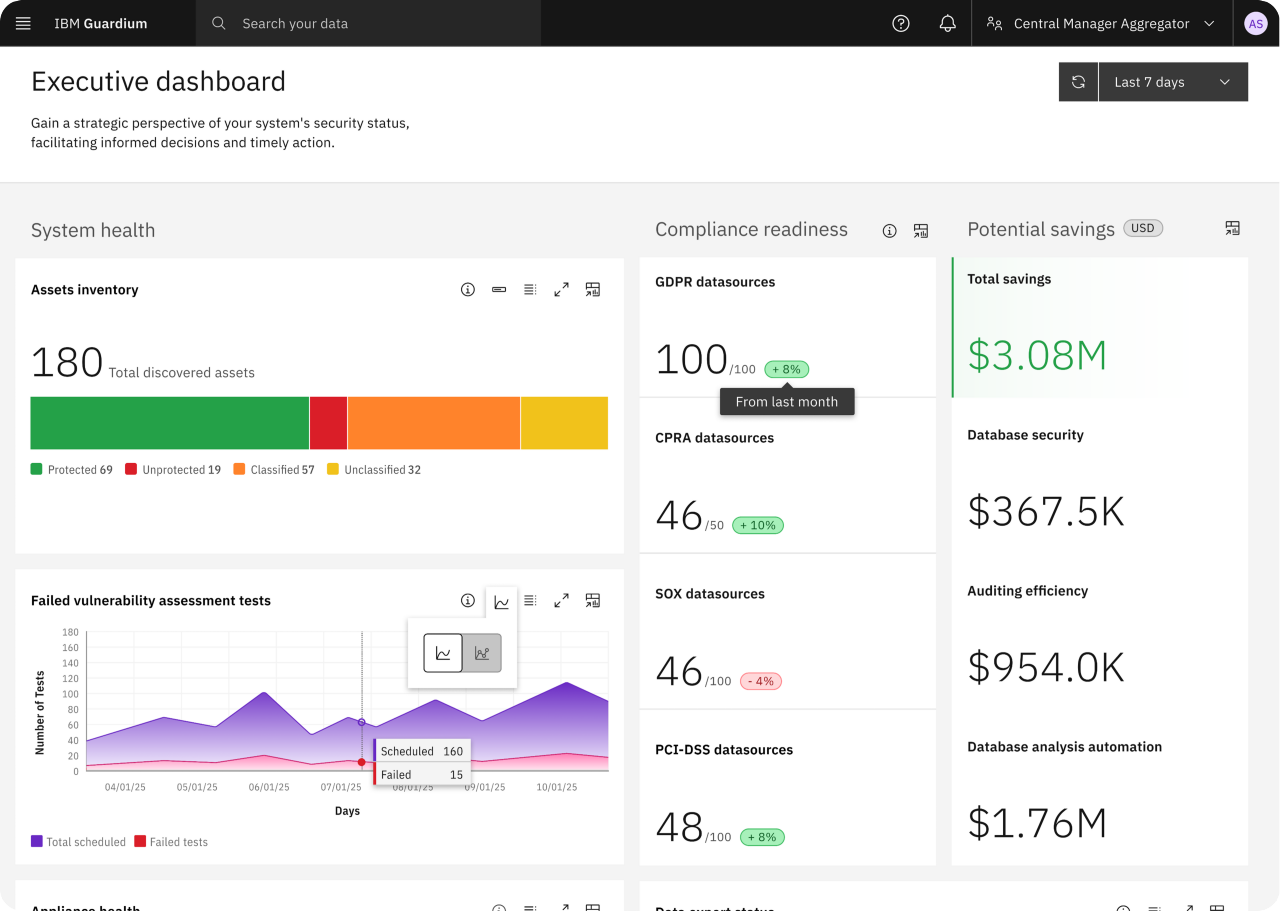Expand the Assets inventory card to fullscreen
1280x911 pixels.
(561, 289)
